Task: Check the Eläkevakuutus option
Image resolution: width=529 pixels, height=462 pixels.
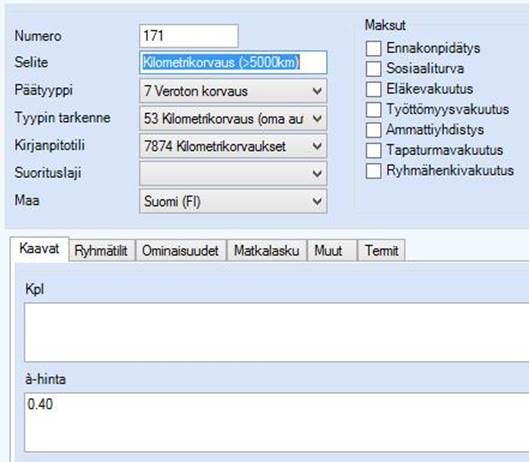Action: 373,89
